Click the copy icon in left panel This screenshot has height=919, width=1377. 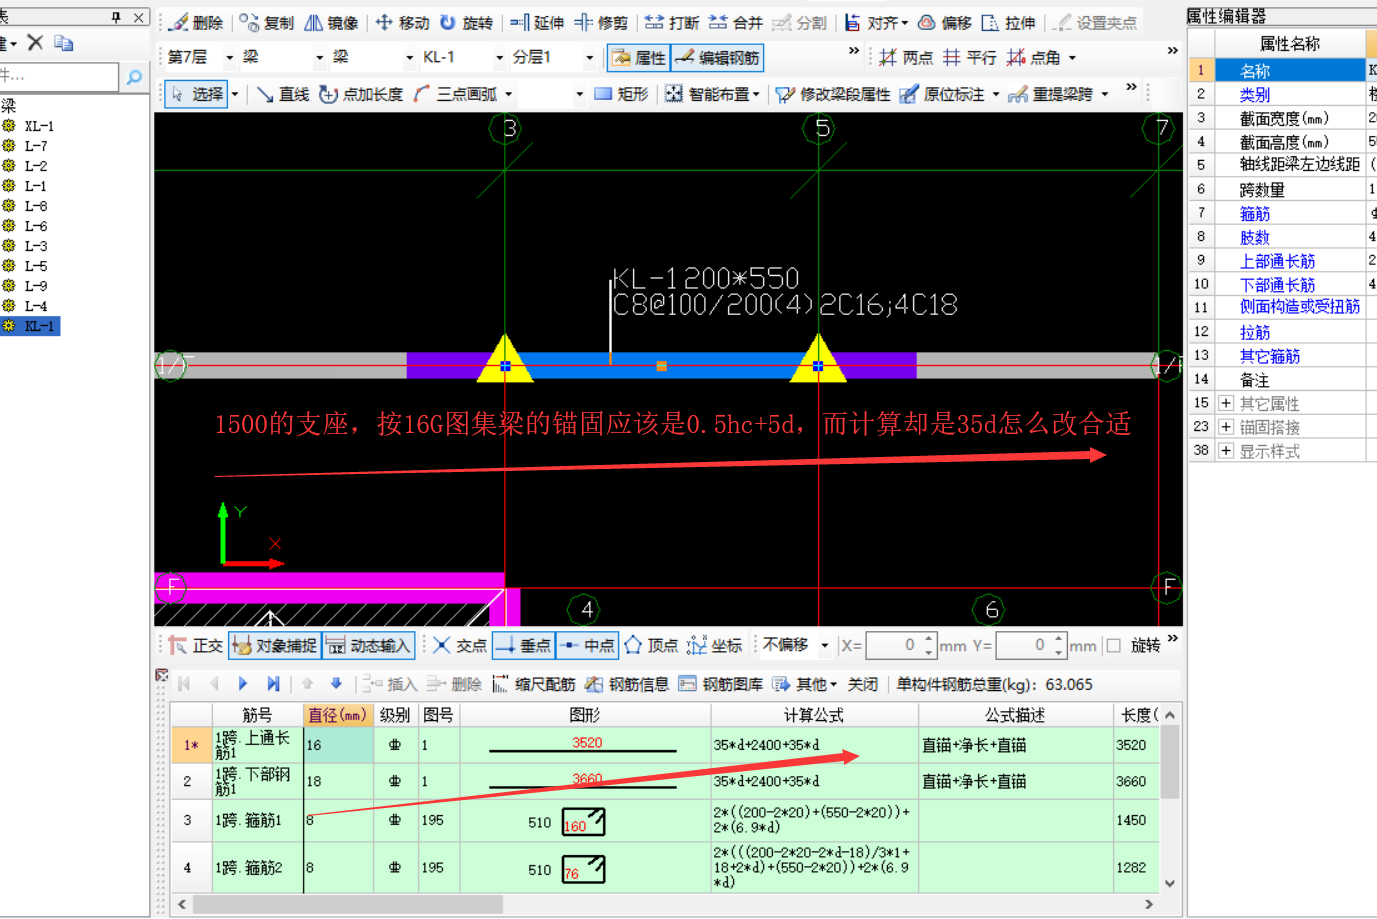tap(64, 42)
